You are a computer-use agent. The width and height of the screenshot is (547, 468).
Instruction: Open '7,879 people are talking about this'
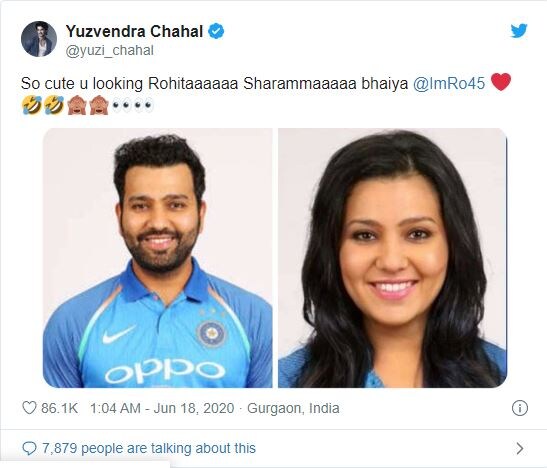point(149,448)
